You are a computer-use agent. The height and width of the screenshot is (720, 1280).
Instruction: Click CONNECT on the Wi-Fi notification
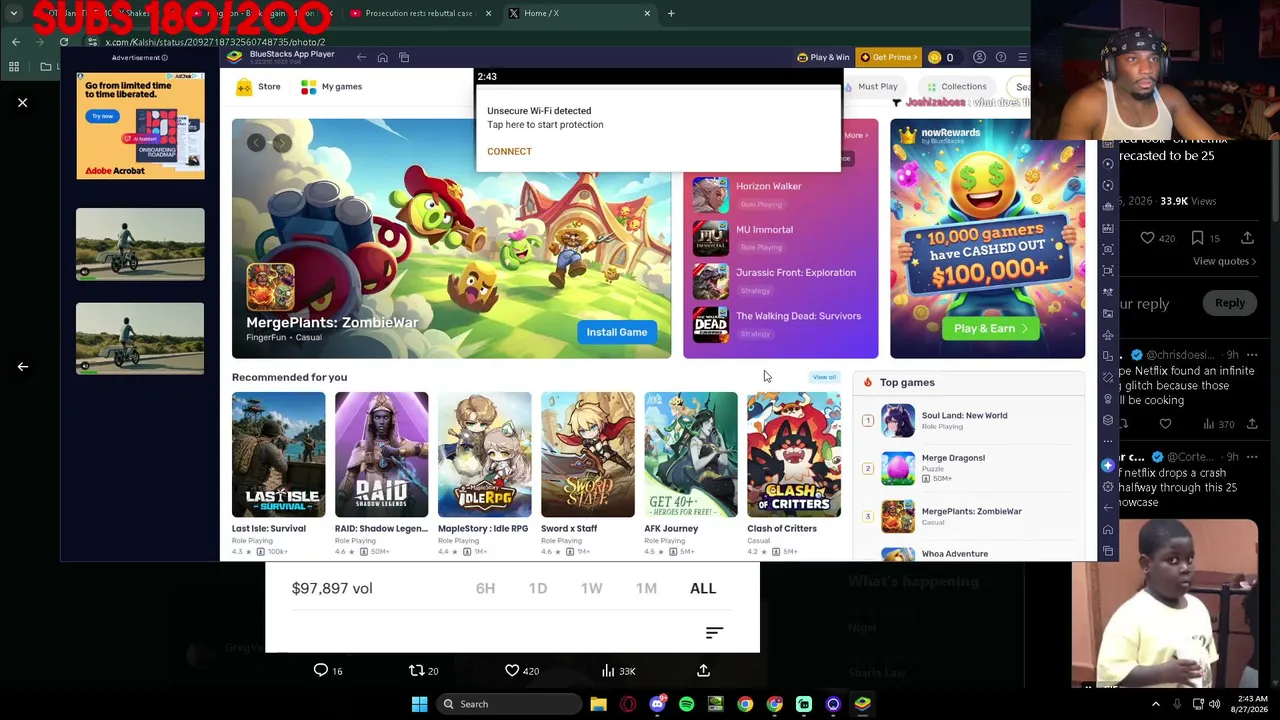(x=509, y=152)
